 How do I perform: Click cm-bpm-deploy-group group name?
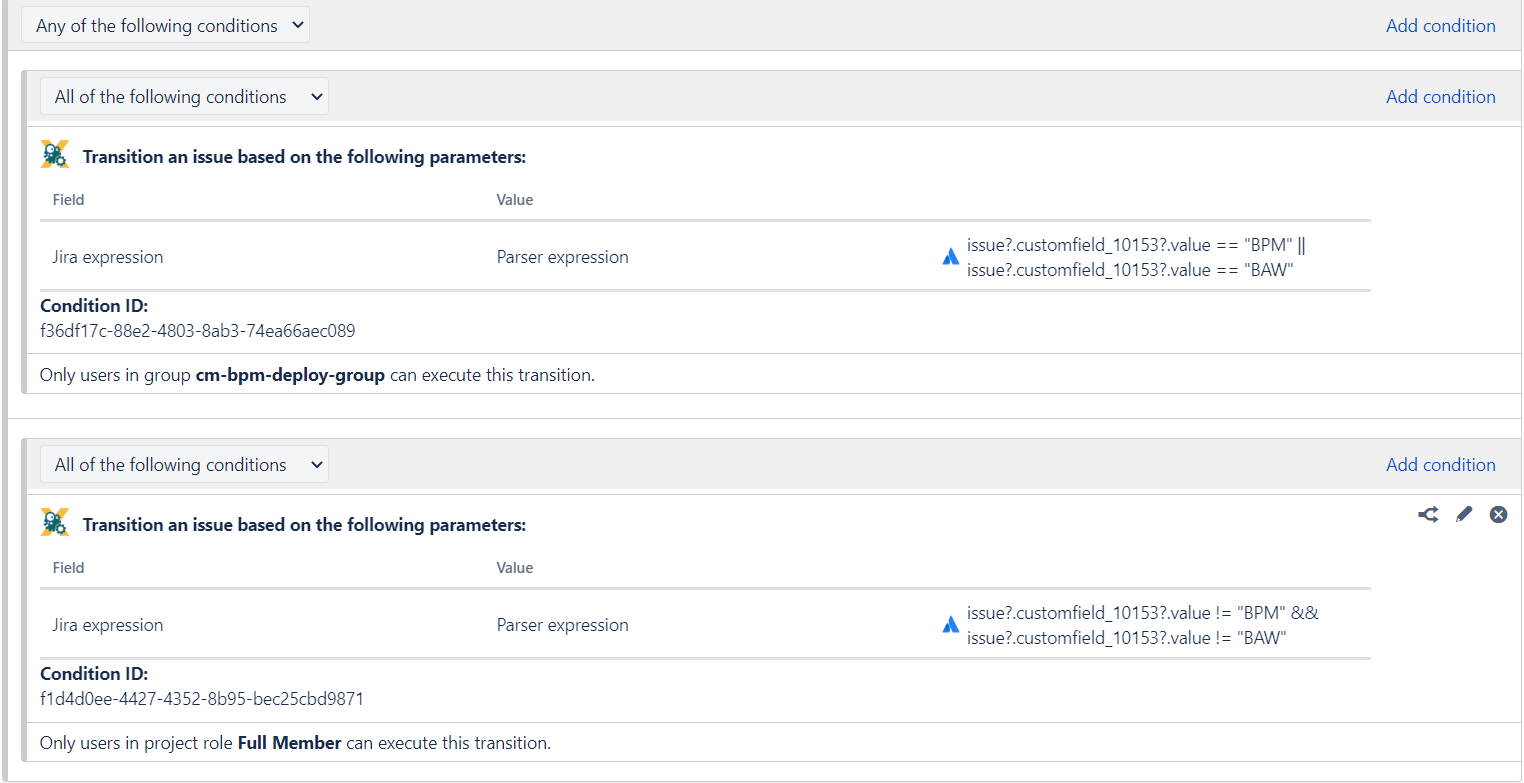pyautogui.click(x=290, y=376)
